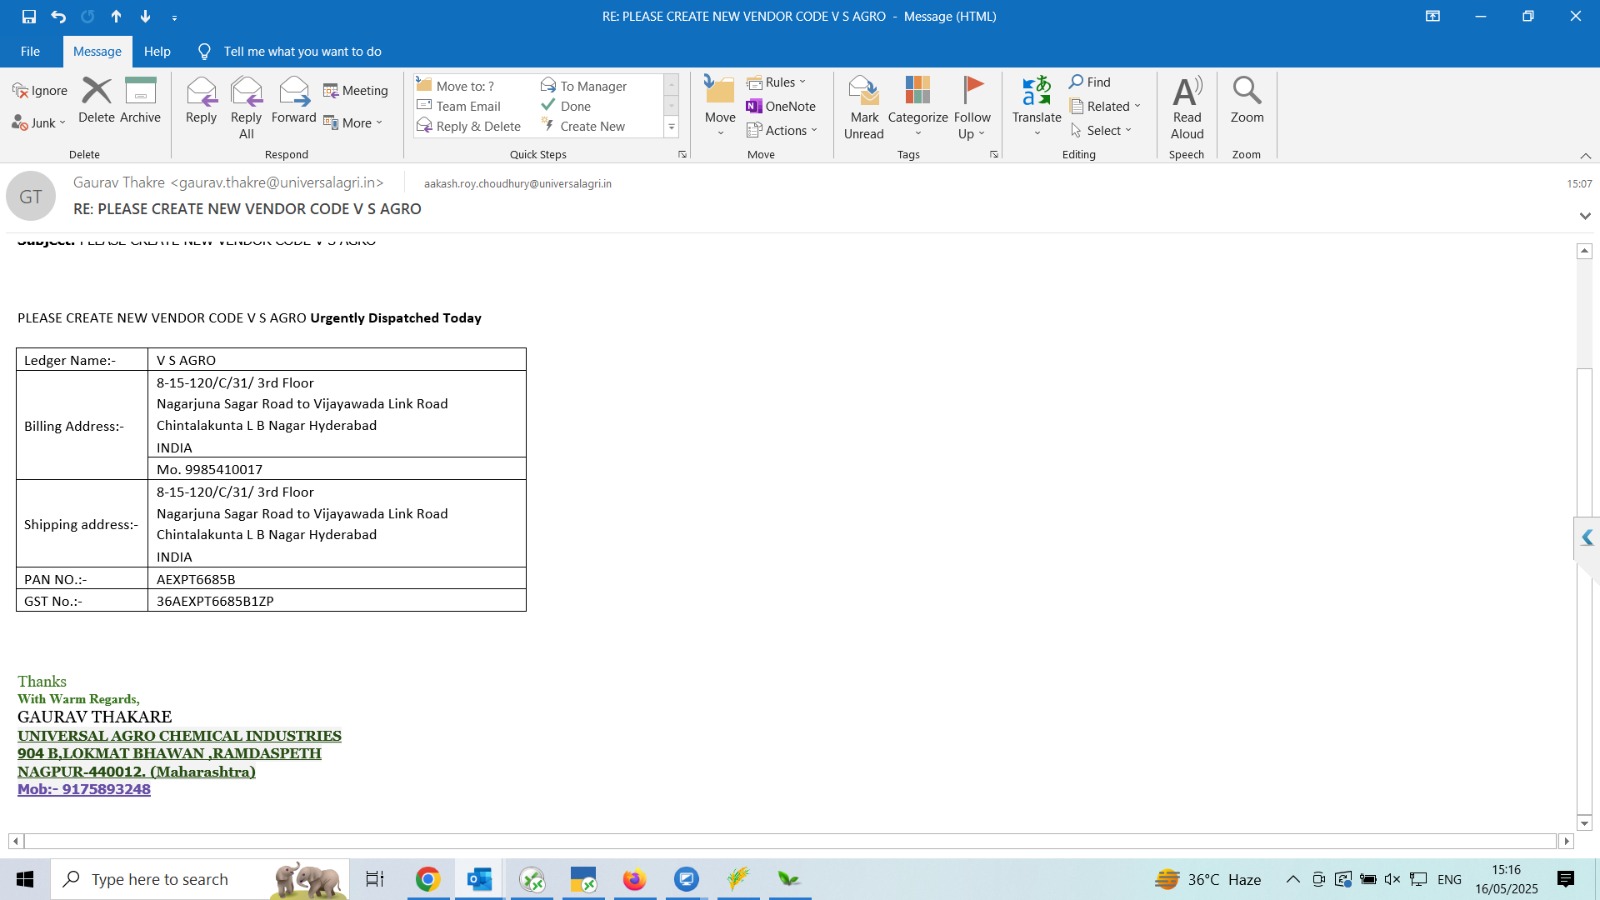
Task: Expand the Rules dropdown
Action: [777, 82]
